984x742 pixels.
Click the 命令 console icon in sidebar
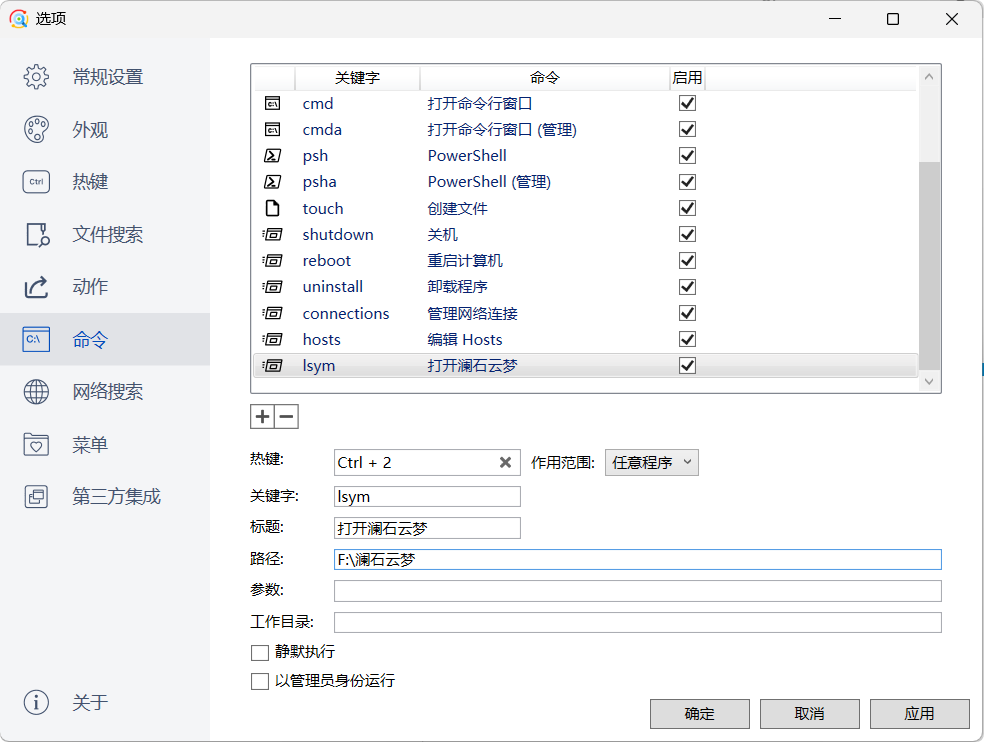(36, 339)
